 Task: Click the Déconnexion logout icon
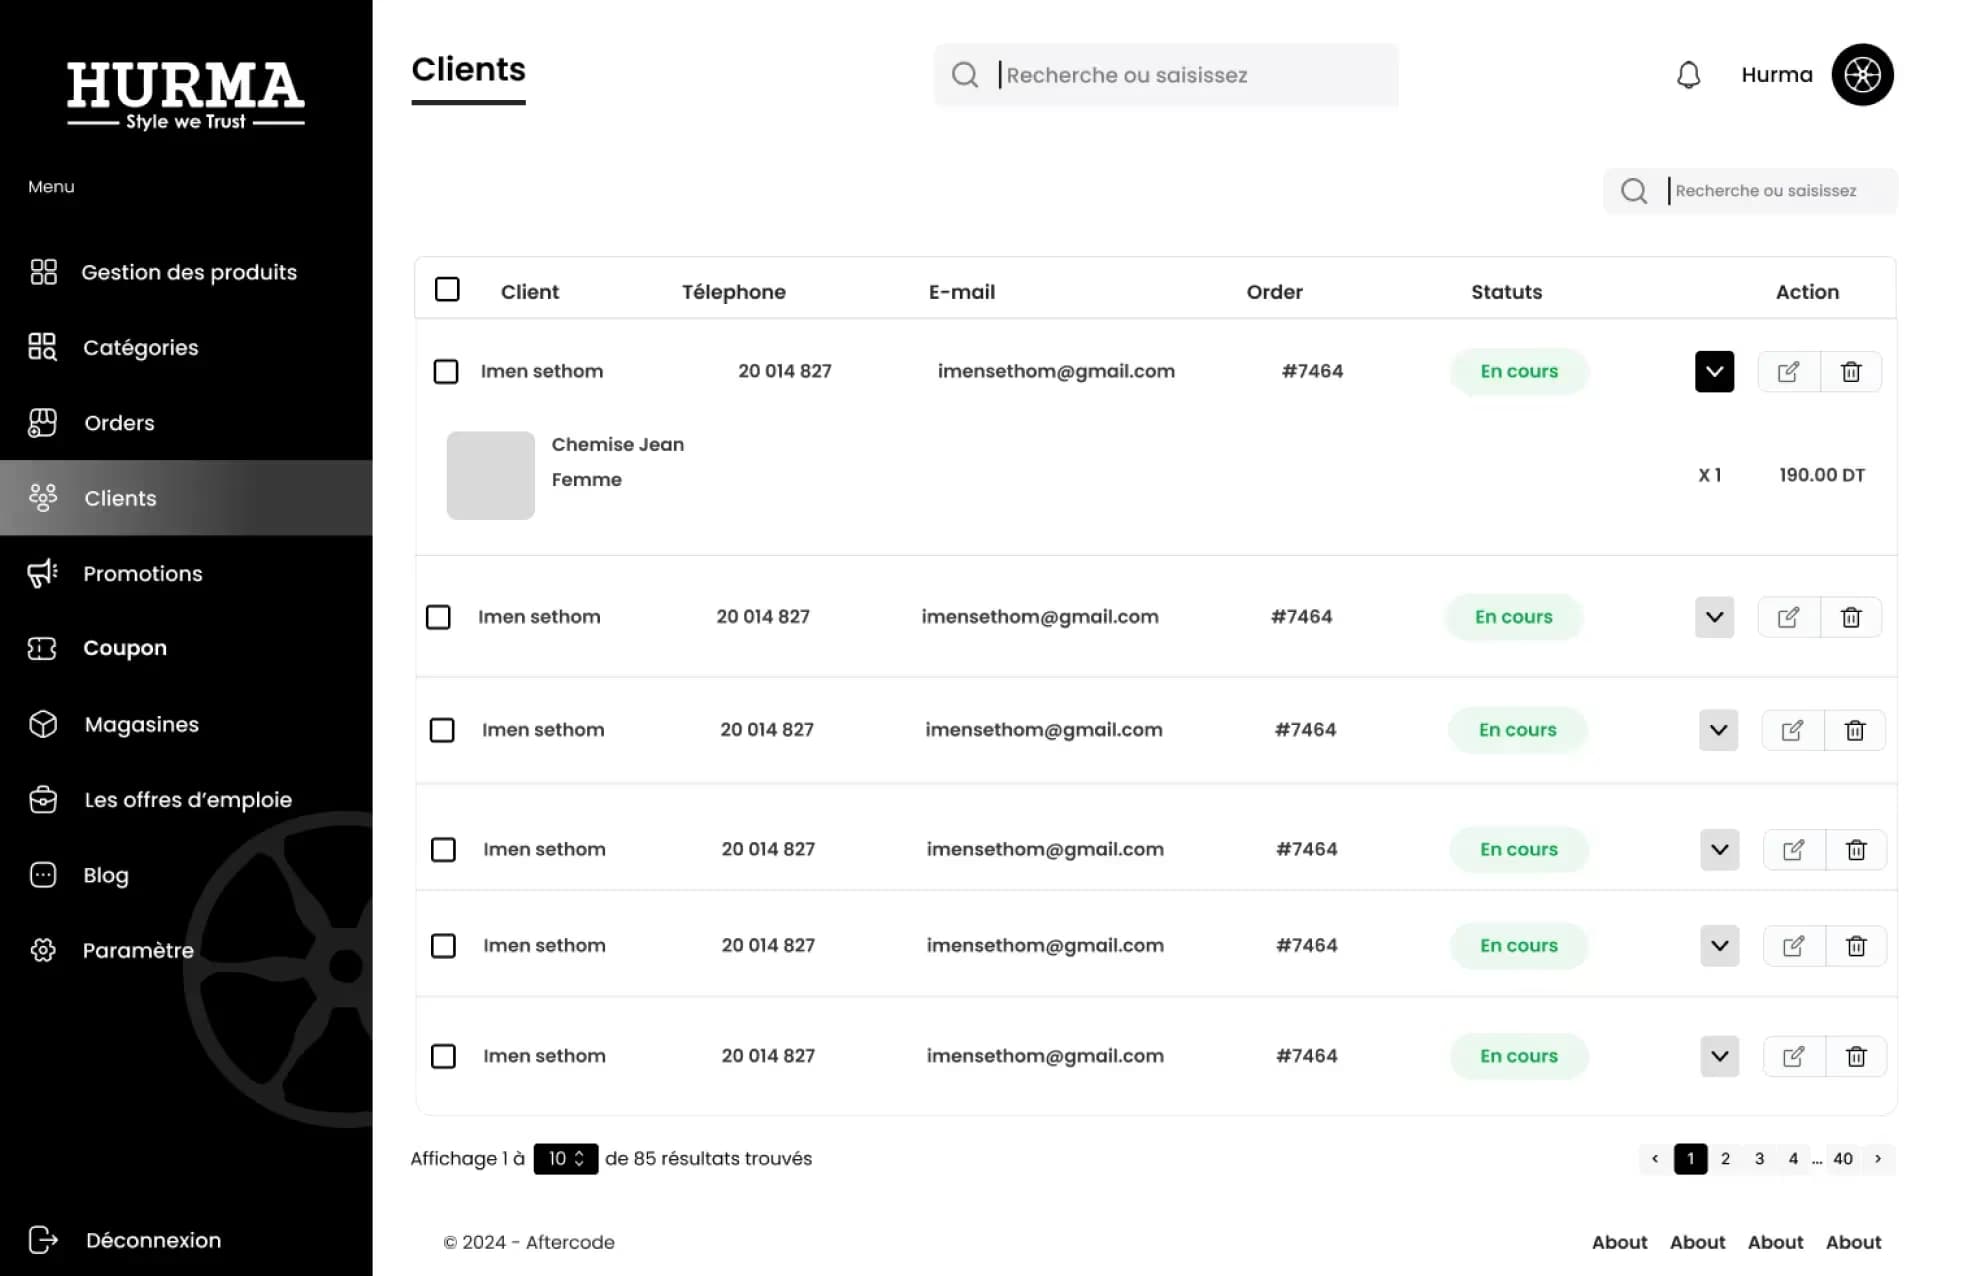43,1240
